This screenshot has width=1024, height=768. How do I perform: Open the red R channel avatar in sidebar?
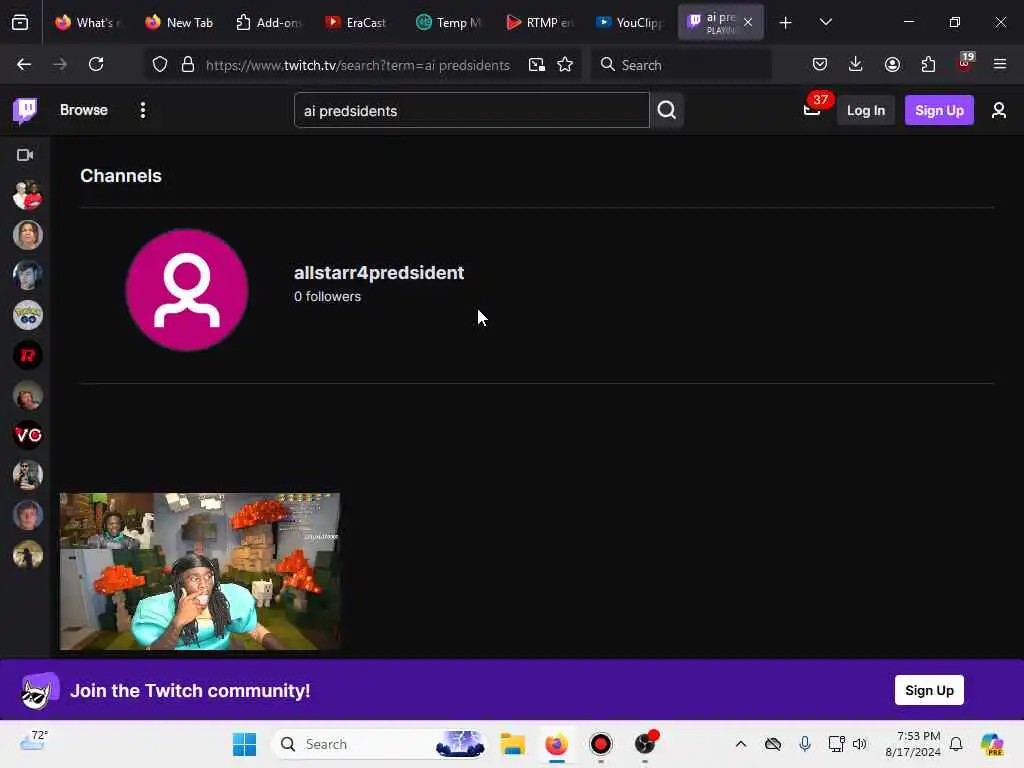27,355
